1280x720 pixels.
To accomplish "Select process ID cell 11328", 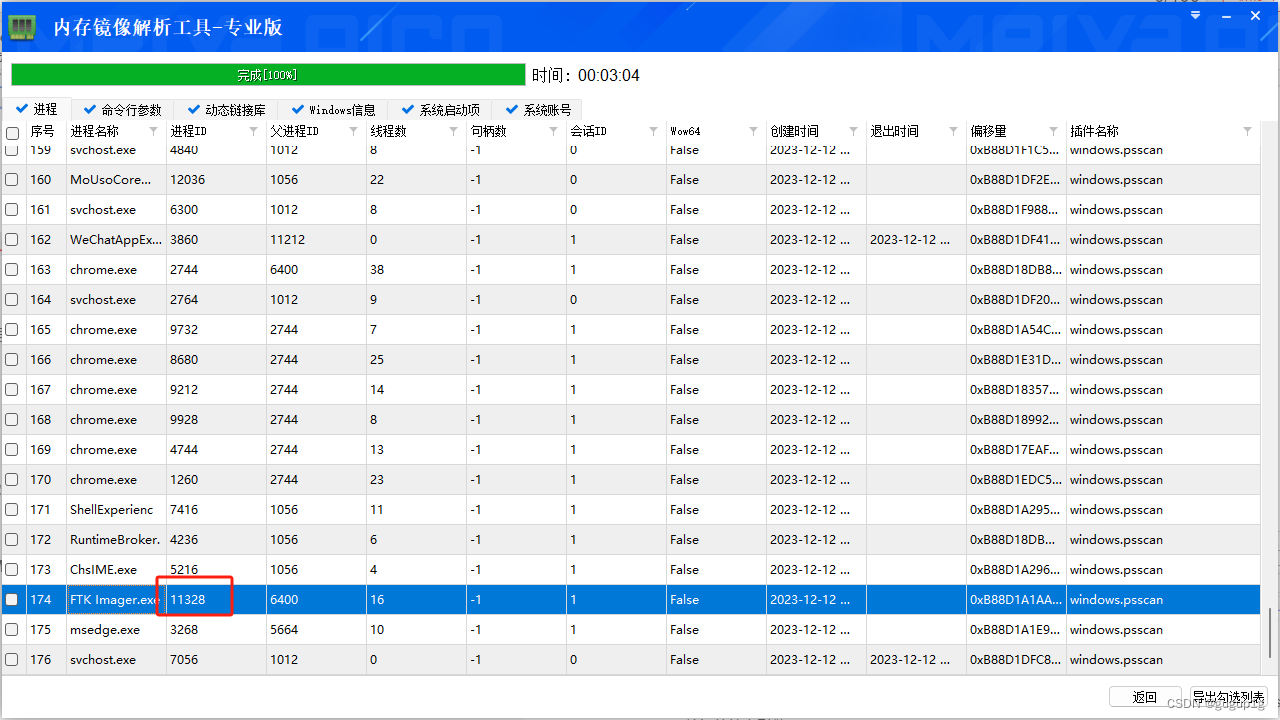I will [x=217, y=600].
